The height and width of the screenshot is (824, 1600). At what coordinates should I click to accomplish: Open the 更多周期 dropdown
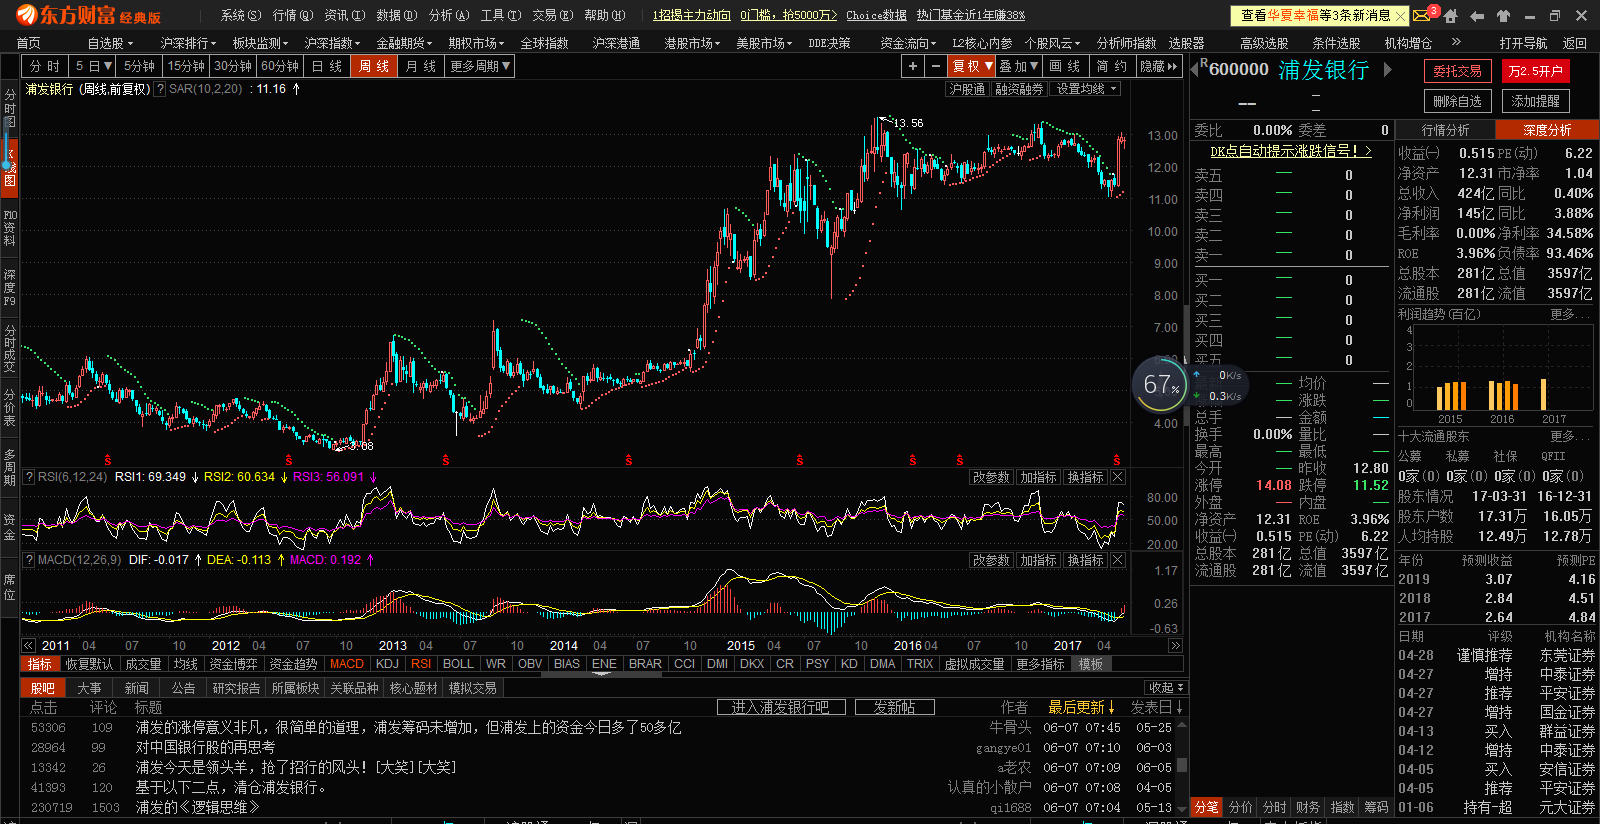tap(480, 66)
